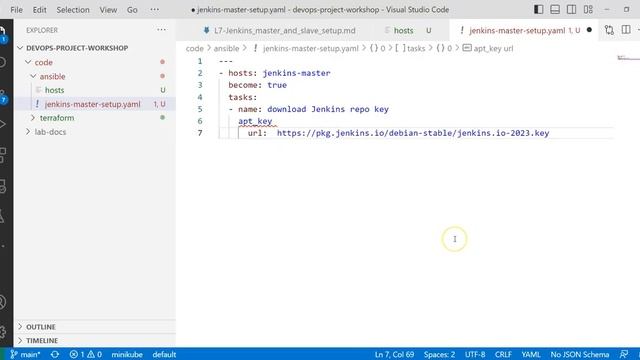Collapse the code folder

tap(43, 62)
